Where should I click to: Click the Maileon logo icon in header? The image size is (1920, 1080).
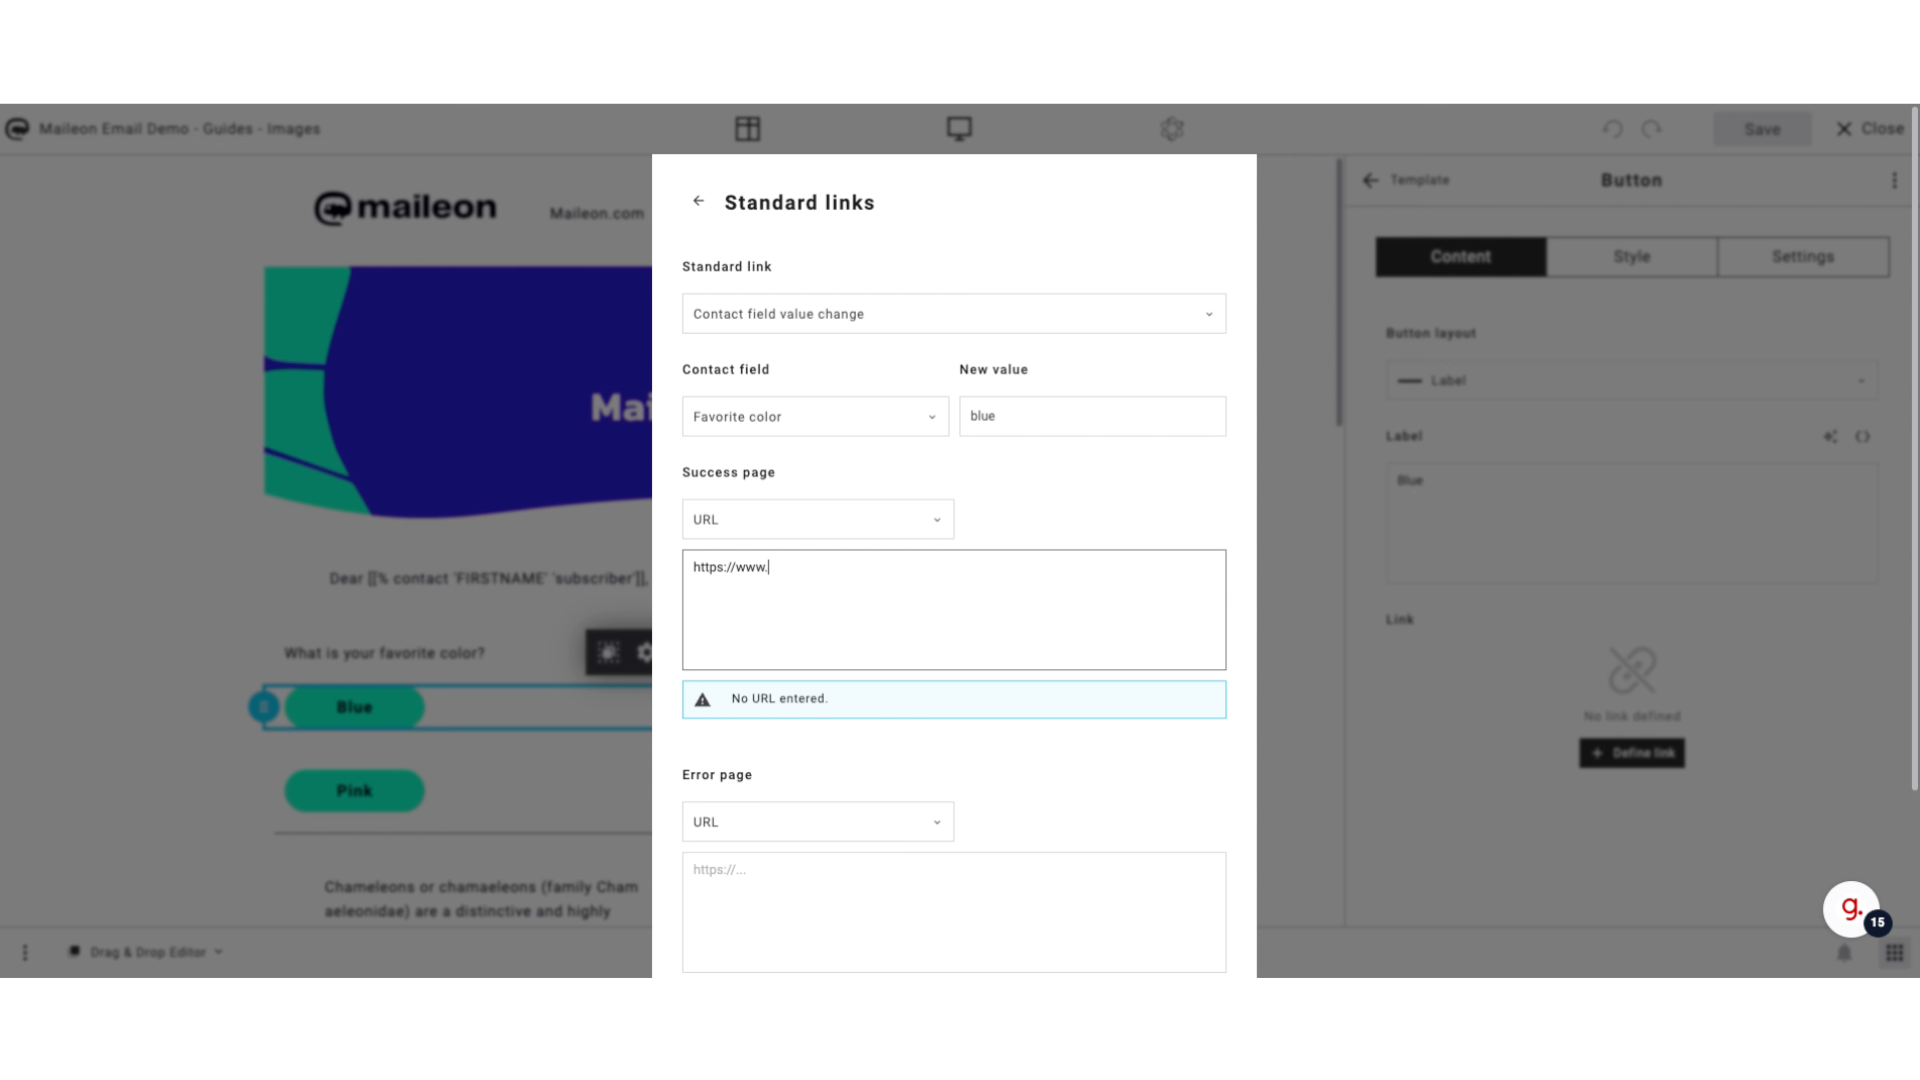click(17, 129)
